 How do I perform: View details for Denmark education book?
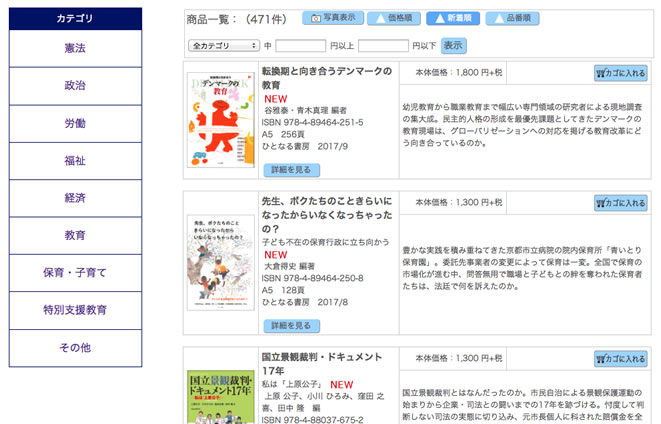pyautogui.click(x=292, y=170)
